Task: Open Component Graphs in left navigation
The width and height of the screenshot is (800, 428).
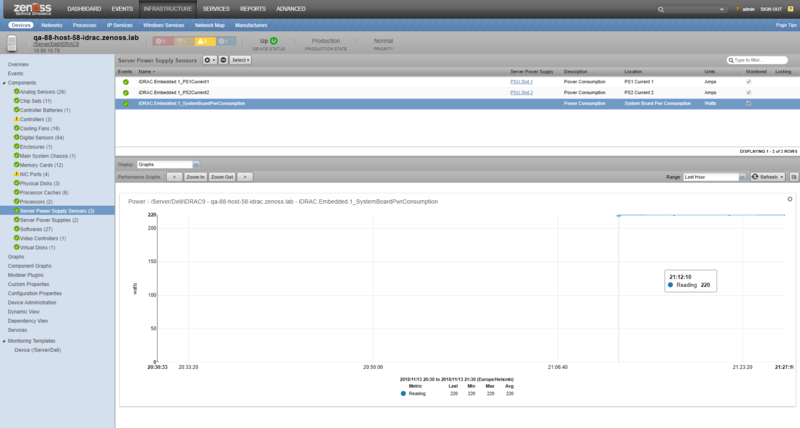Action: pyautogui.click(x=30, y=266)
